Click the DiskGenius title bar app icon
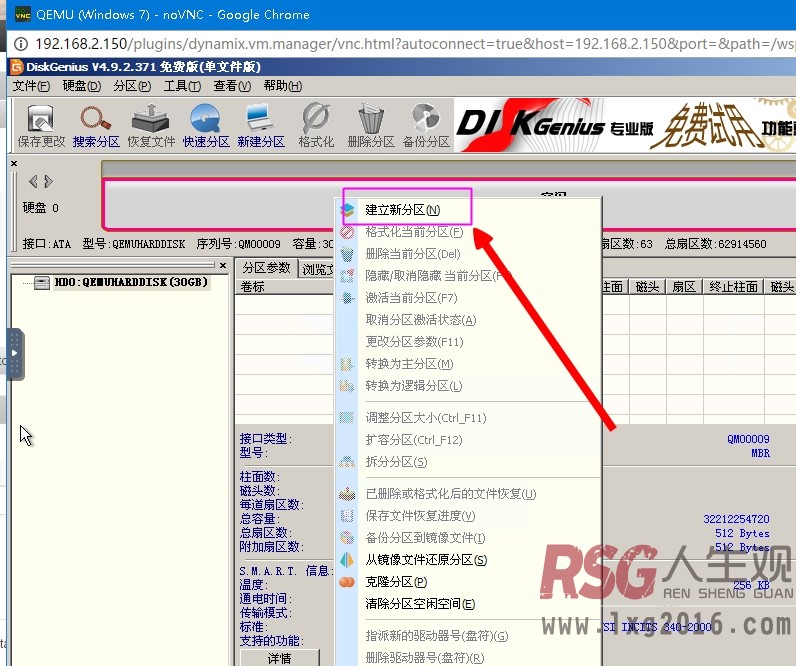 (17, 66)
